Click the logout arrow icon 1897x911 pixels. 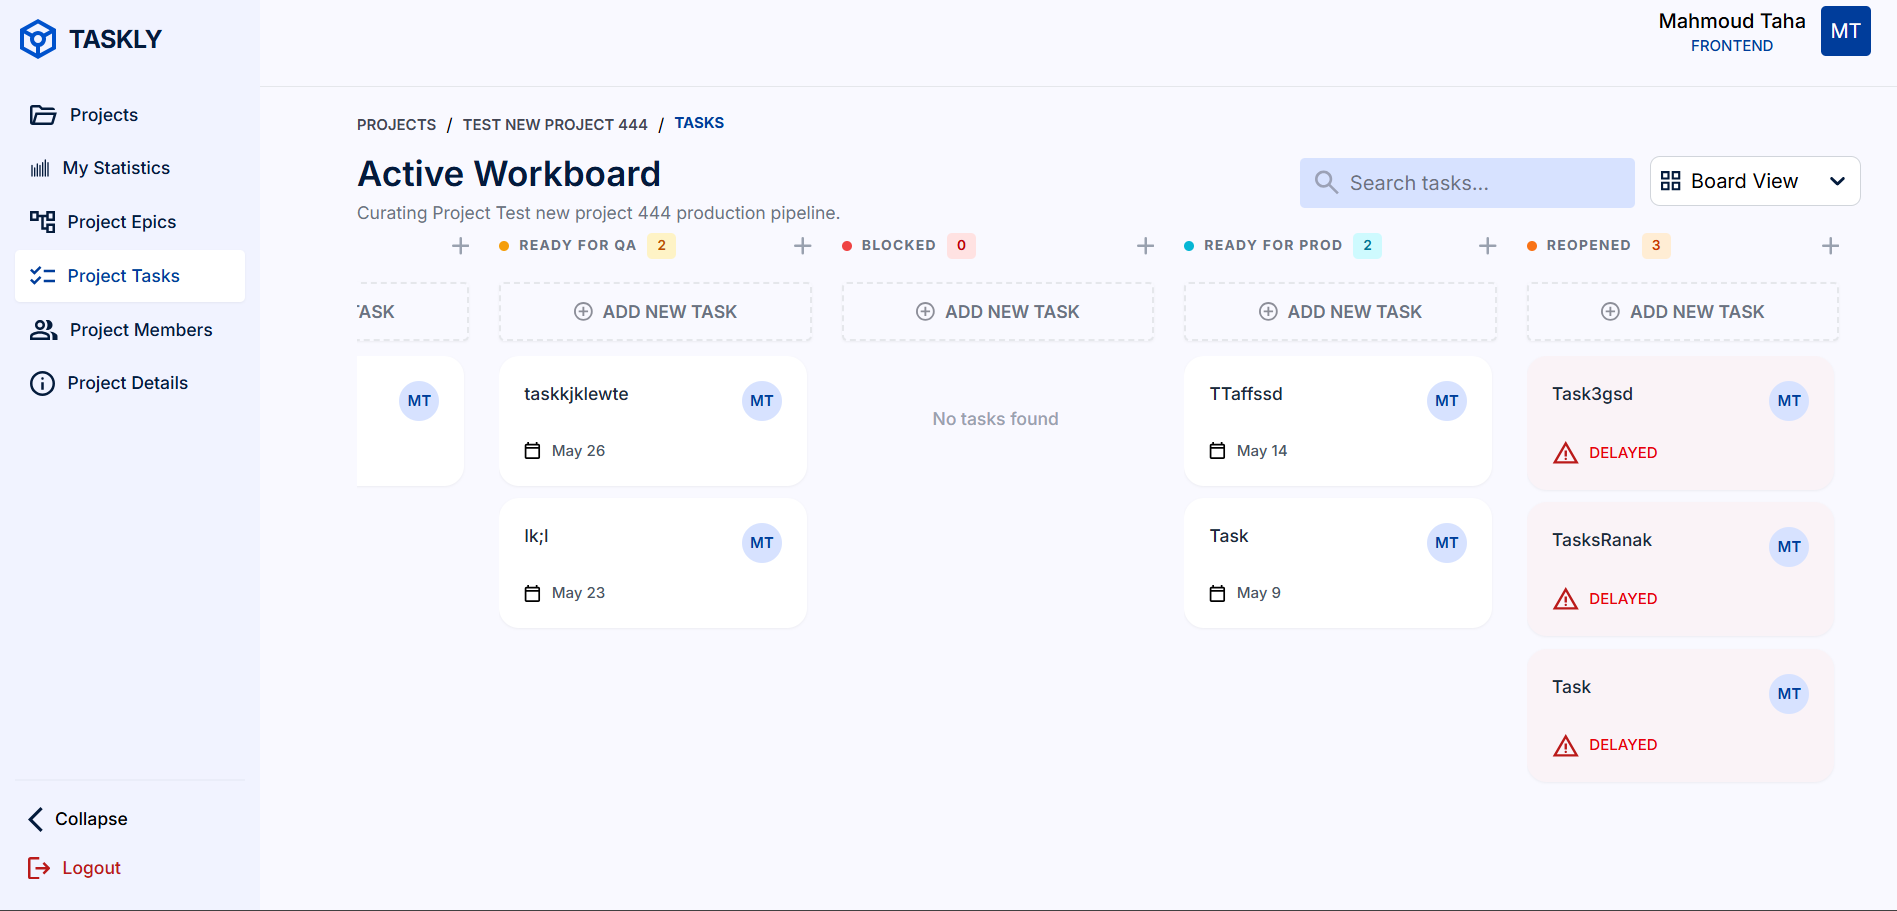39,868
